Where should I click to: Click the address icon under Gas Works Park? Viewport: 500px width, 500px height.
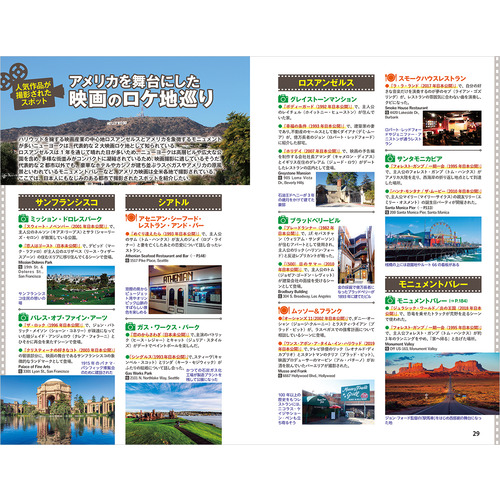(127, 378)
